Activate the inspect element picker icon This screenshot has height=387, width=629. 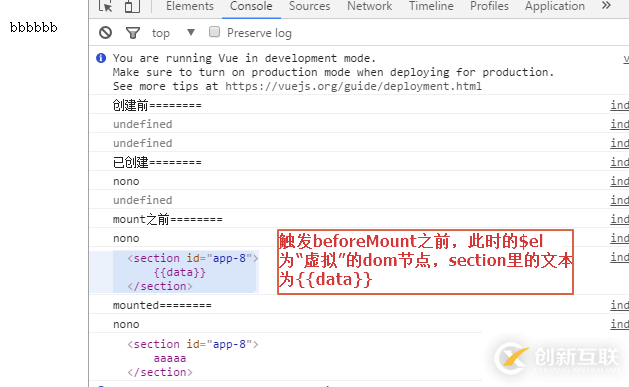pyautogui.click(x=106, y=6)
